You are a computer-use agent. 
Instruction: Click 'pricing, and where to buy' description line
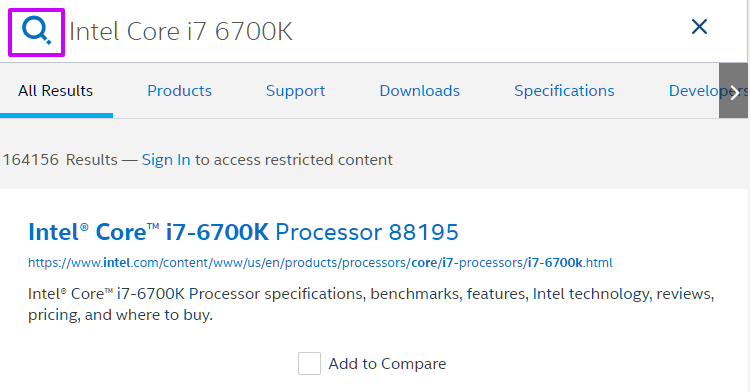[120, 315]
